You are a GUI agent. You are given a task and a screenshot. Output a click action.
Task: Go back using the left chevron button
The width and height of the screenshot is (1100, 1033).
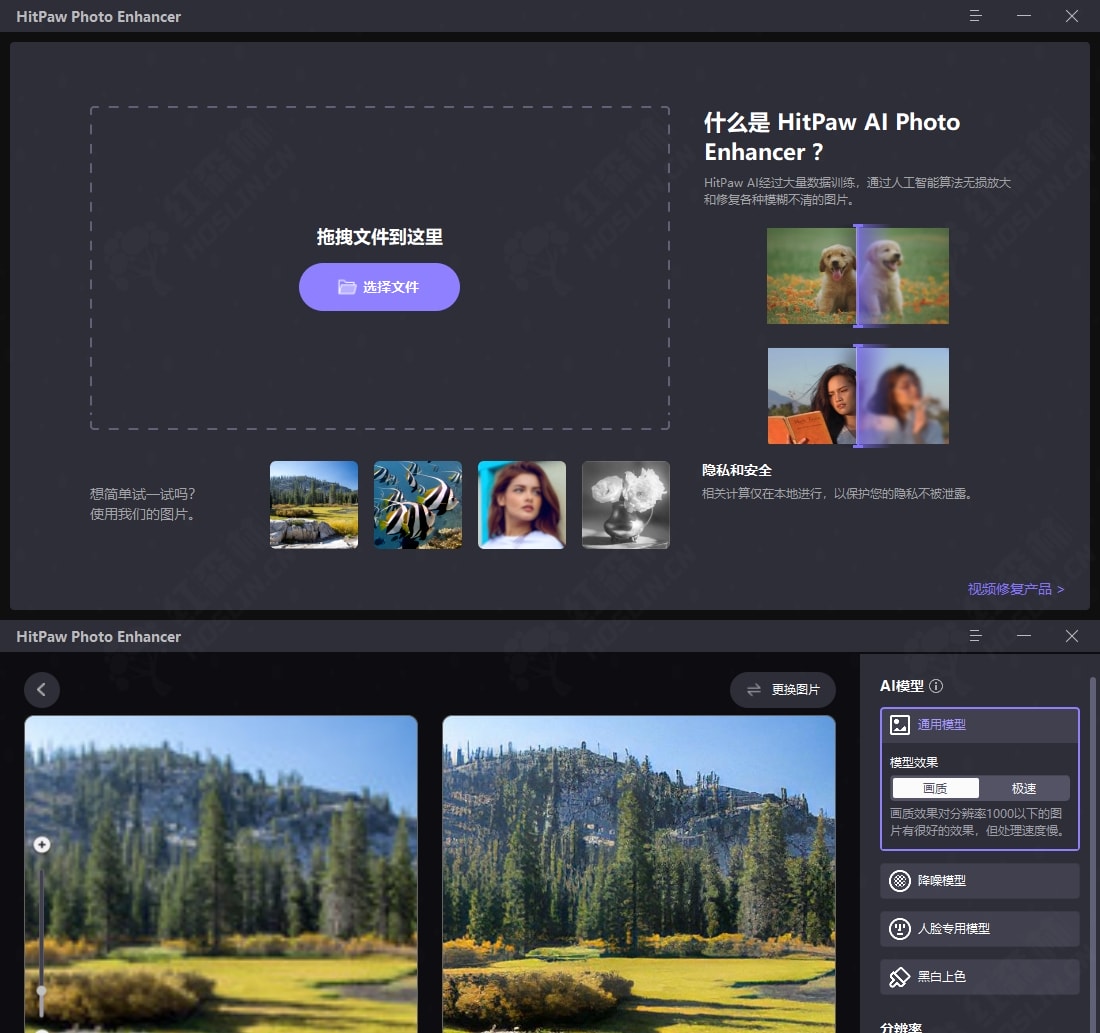click(x=41, y=690)
